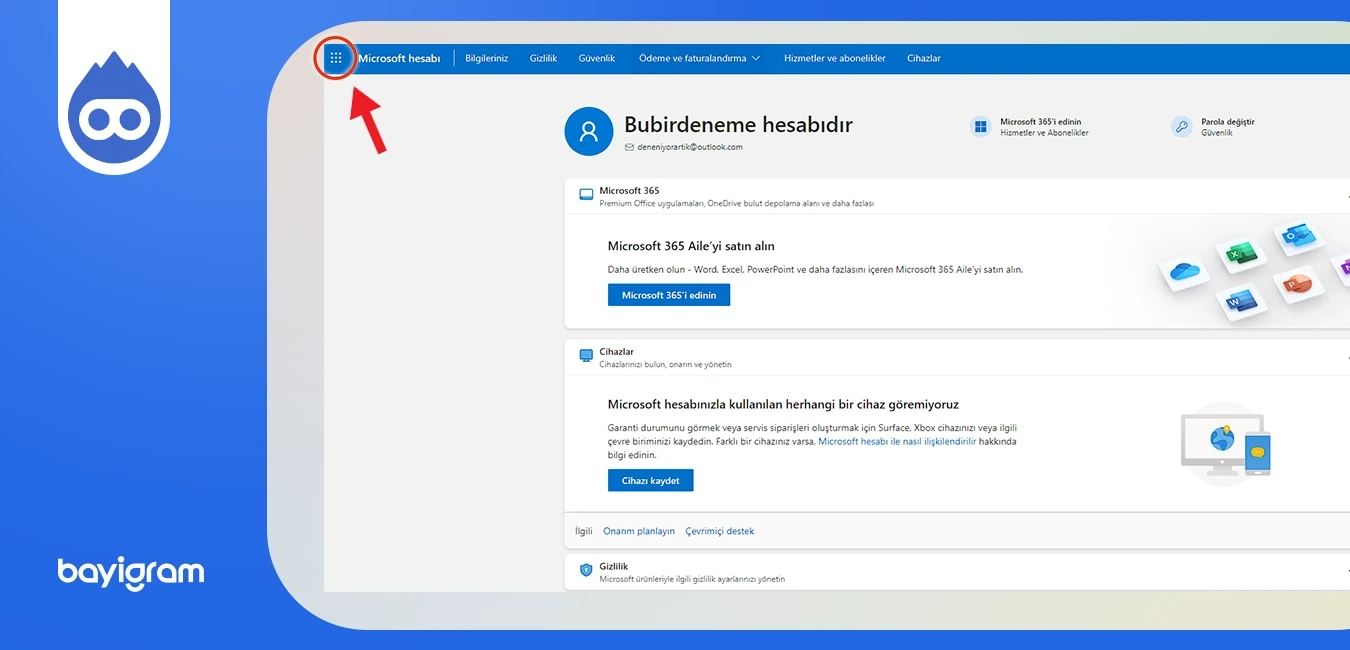Viewport: 1350px width, 650px height.
Task: Select the Word icon in the promo image
Action: point(1241,301)
